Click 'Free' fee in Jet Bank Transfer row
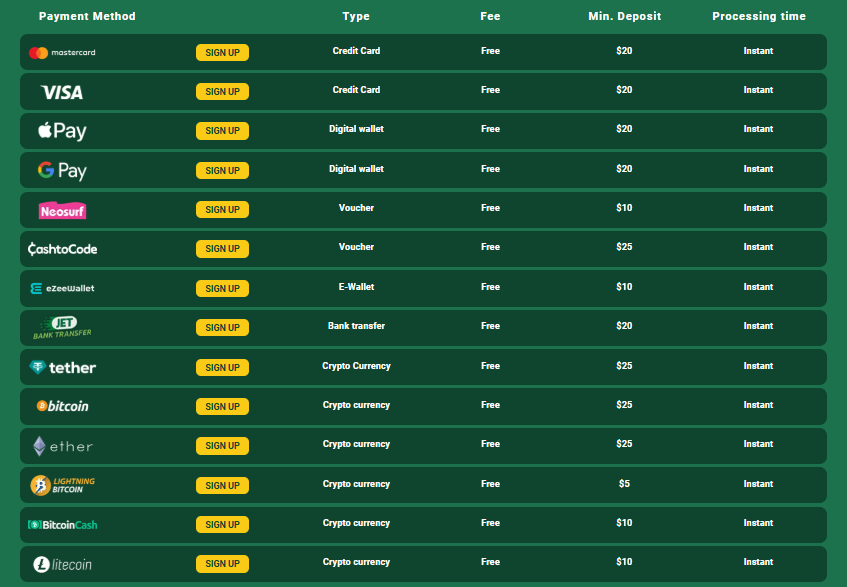This screenshot has width=847, height=587. [x=490, y=326]
